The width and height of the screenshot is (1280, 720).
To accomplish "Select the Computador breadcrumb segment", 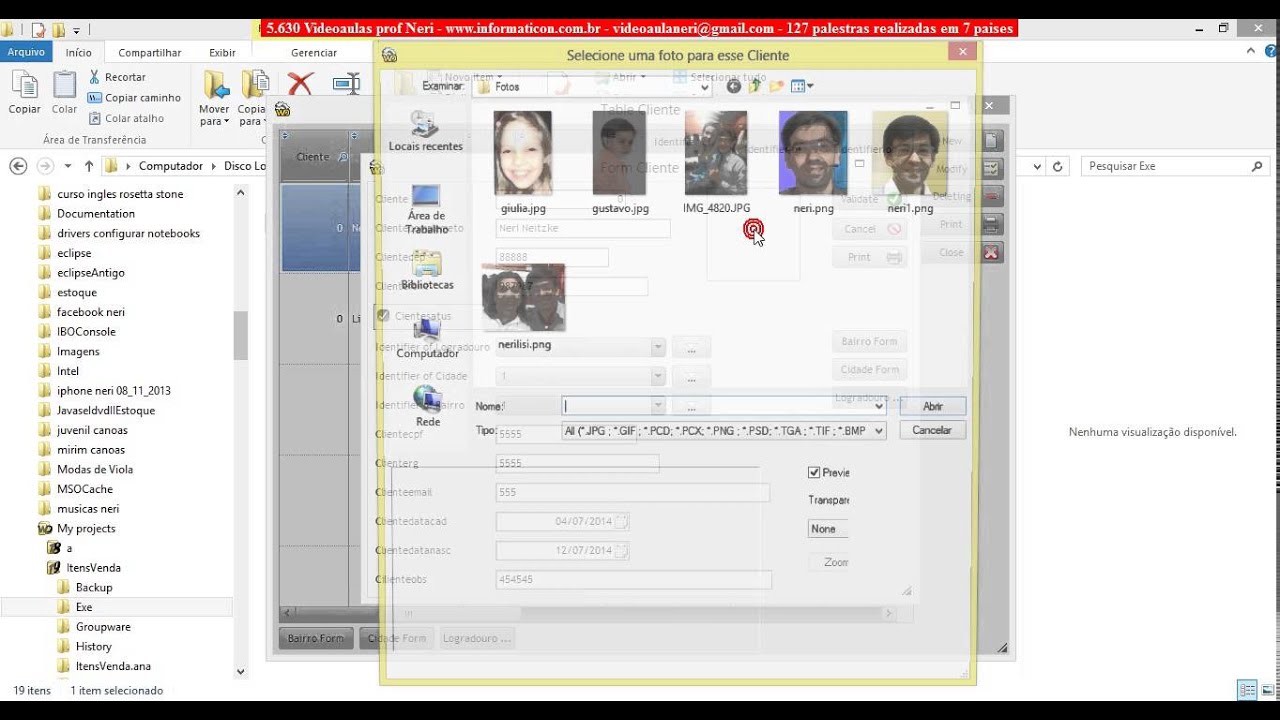I will tap(171, 166).
